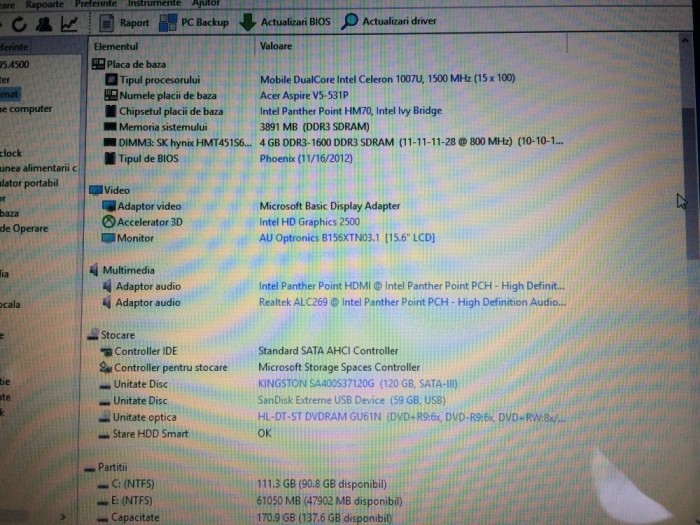700x525 pixels.
Task: Open the Intel HD Graphics 2500 link
Action: [309, 222]
